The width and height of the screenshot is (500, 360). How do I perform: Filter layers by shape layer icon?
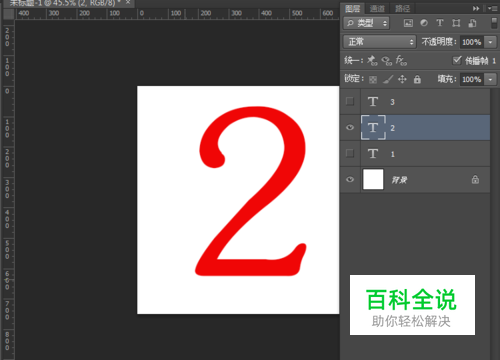point(456,23)
